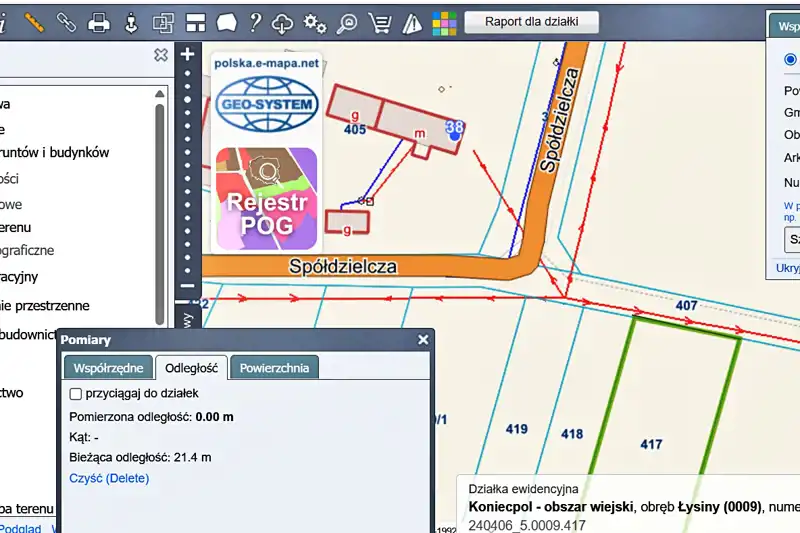
Task: Enable 'przyciągaj do działek' checkbox
Action: point(76,394)
